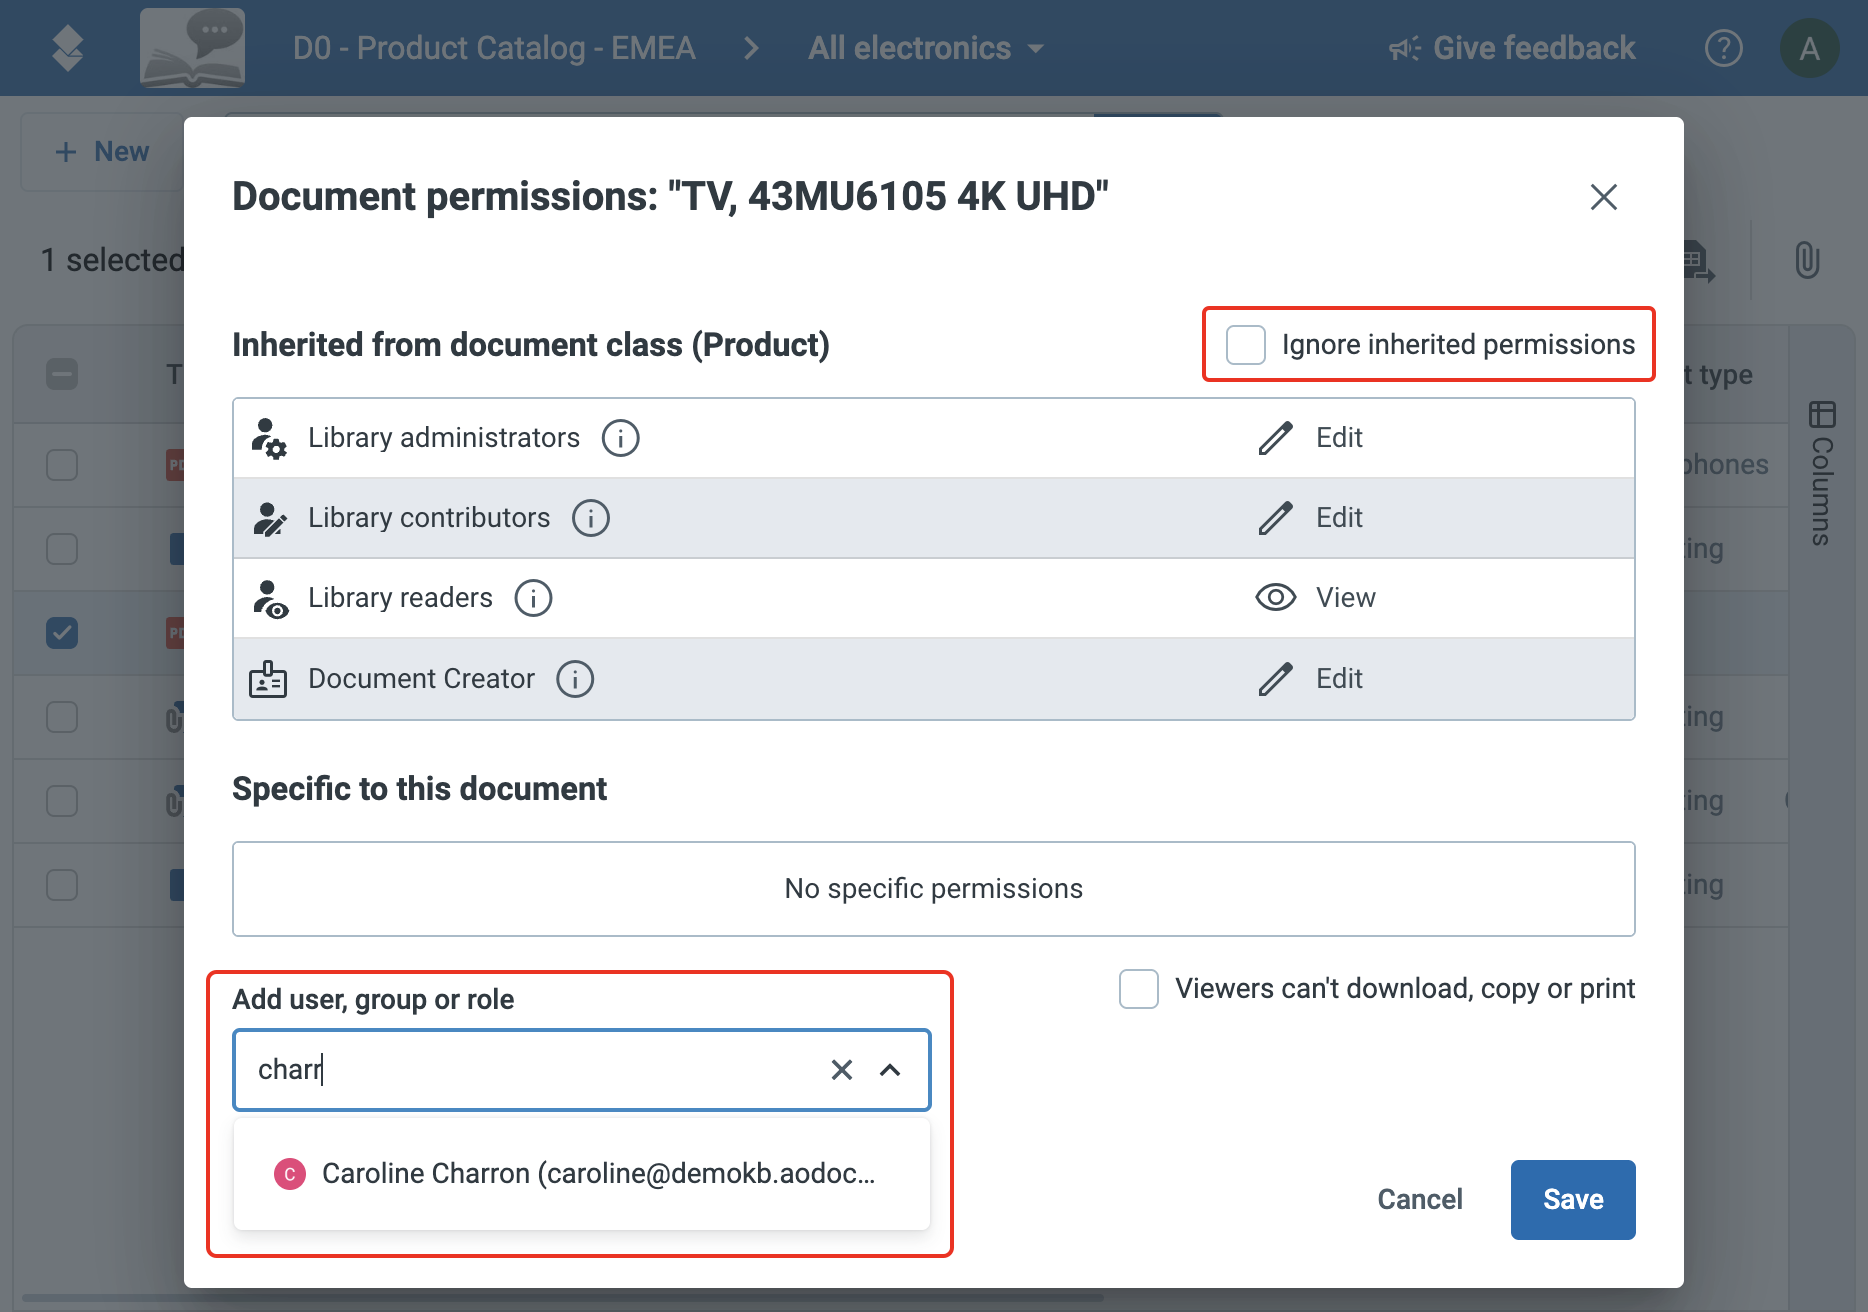The height and width of the screenshot is (1312, 1868).
Task: Click pencil icon for Library contributors
Action: tap(1275, 518)
